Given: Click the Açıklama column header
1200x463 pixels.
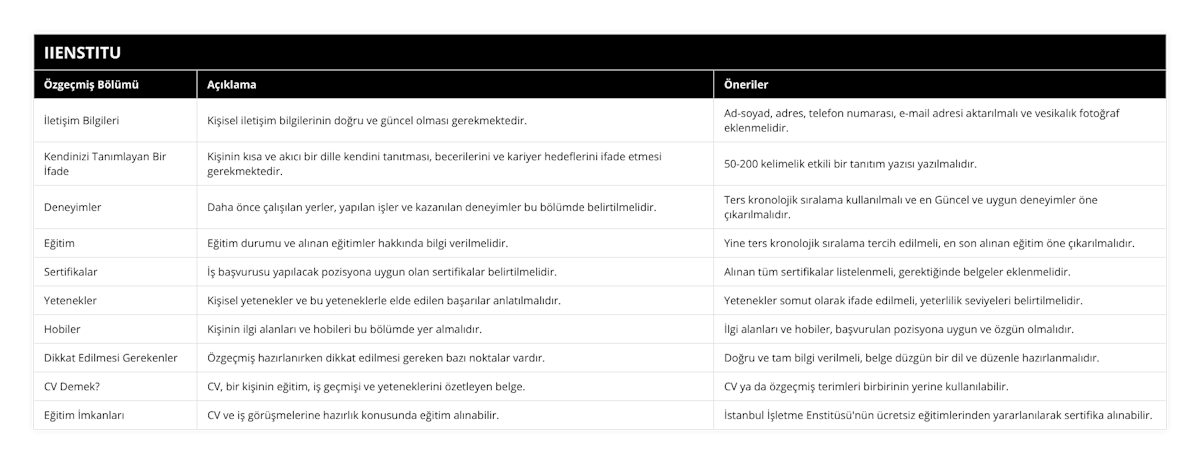Looking at the screenshot, I should (x=231, y=85).
